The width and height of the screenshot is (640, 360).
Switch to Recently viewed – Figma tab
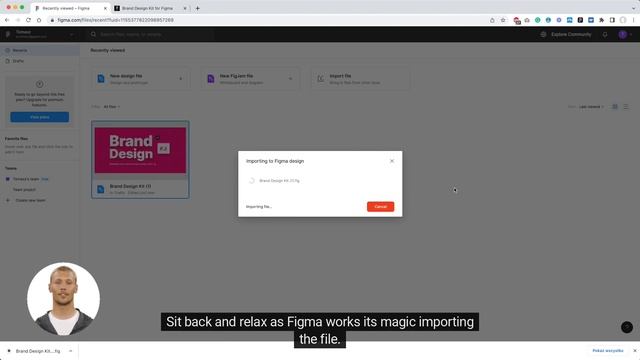click(70, 8)
